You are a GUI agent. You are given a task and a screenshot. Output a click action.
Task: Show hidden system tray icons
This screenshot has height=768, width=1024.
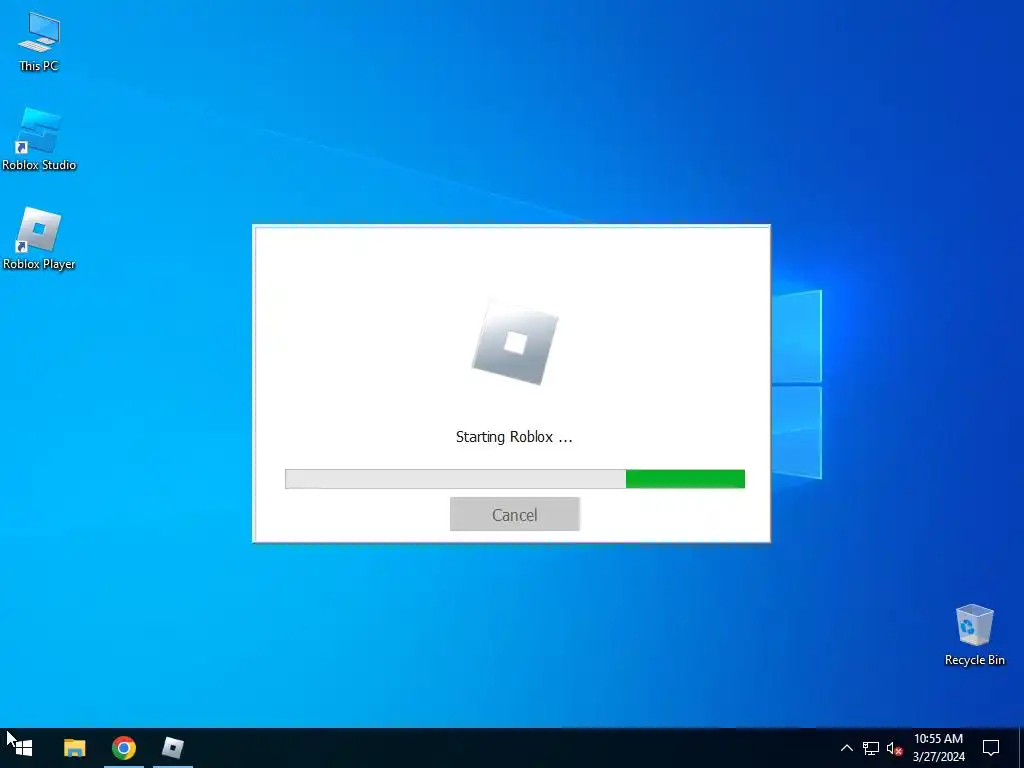[x=846, y=748]
